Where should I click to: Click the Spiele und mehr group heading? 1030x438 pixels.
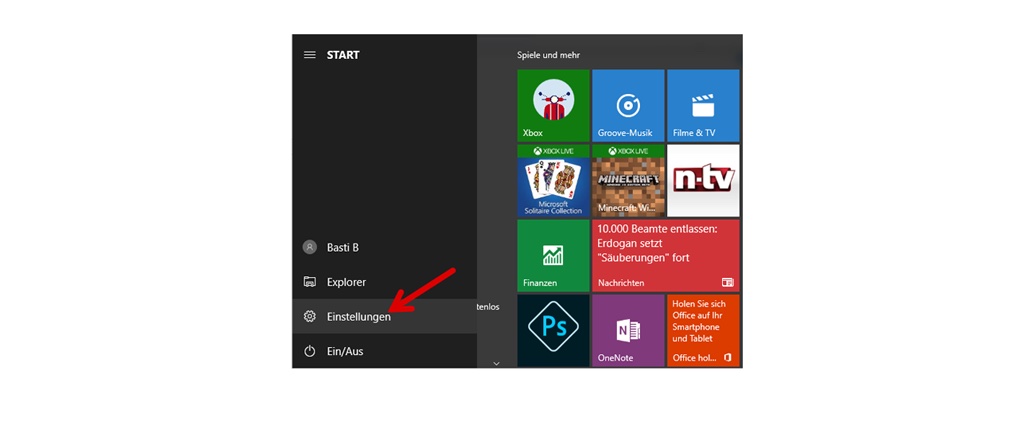549,55
